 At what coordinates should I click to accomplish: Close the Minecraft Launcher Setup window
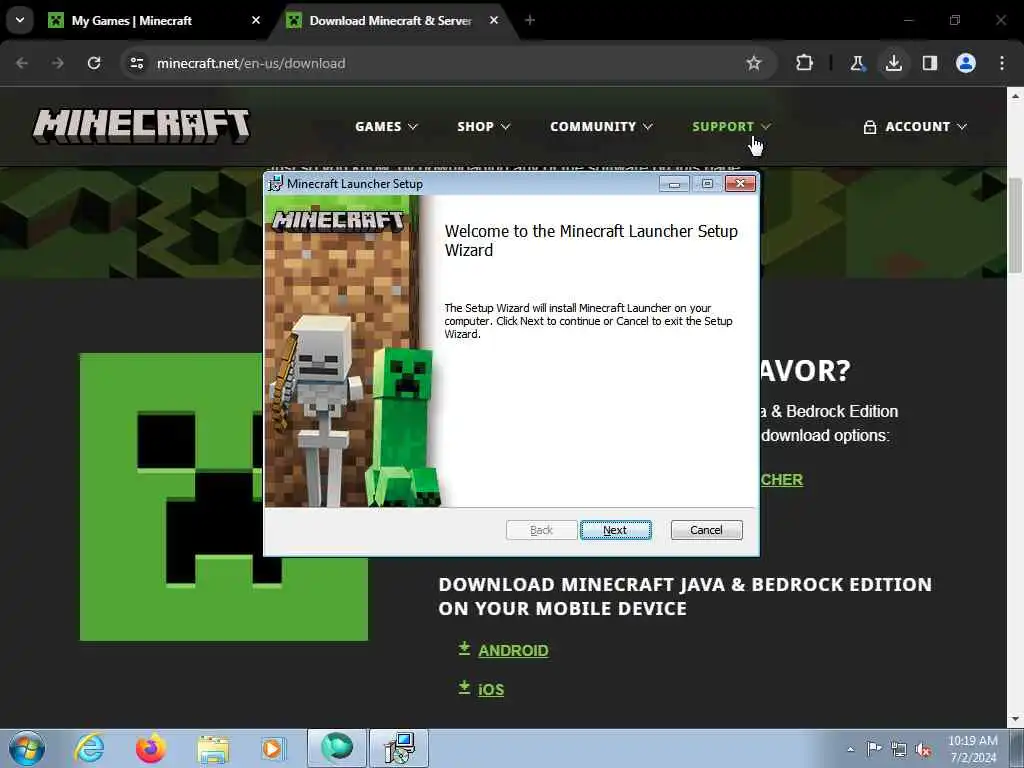click(740, 184)
